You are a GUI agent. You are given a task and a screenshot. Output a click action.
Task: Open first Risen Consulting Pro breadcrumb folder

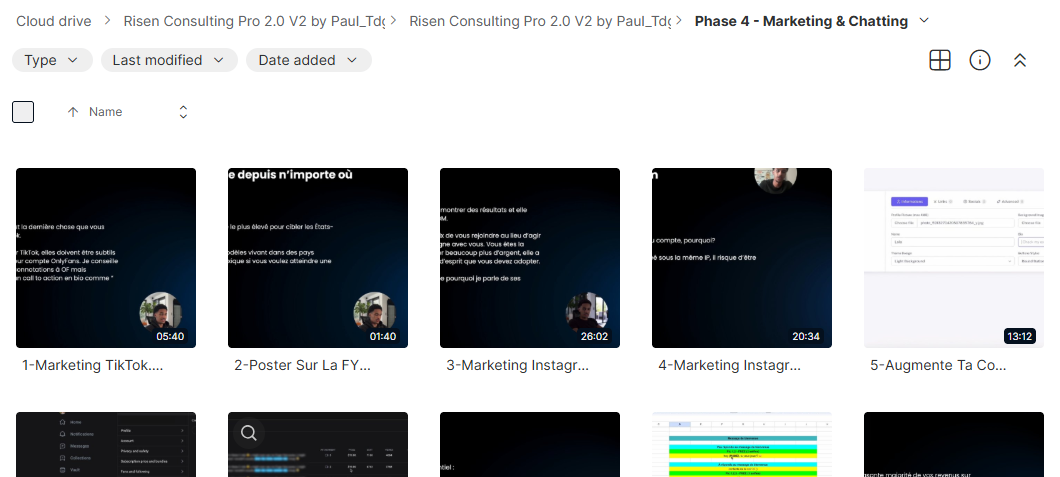click(x=254, y=21)
